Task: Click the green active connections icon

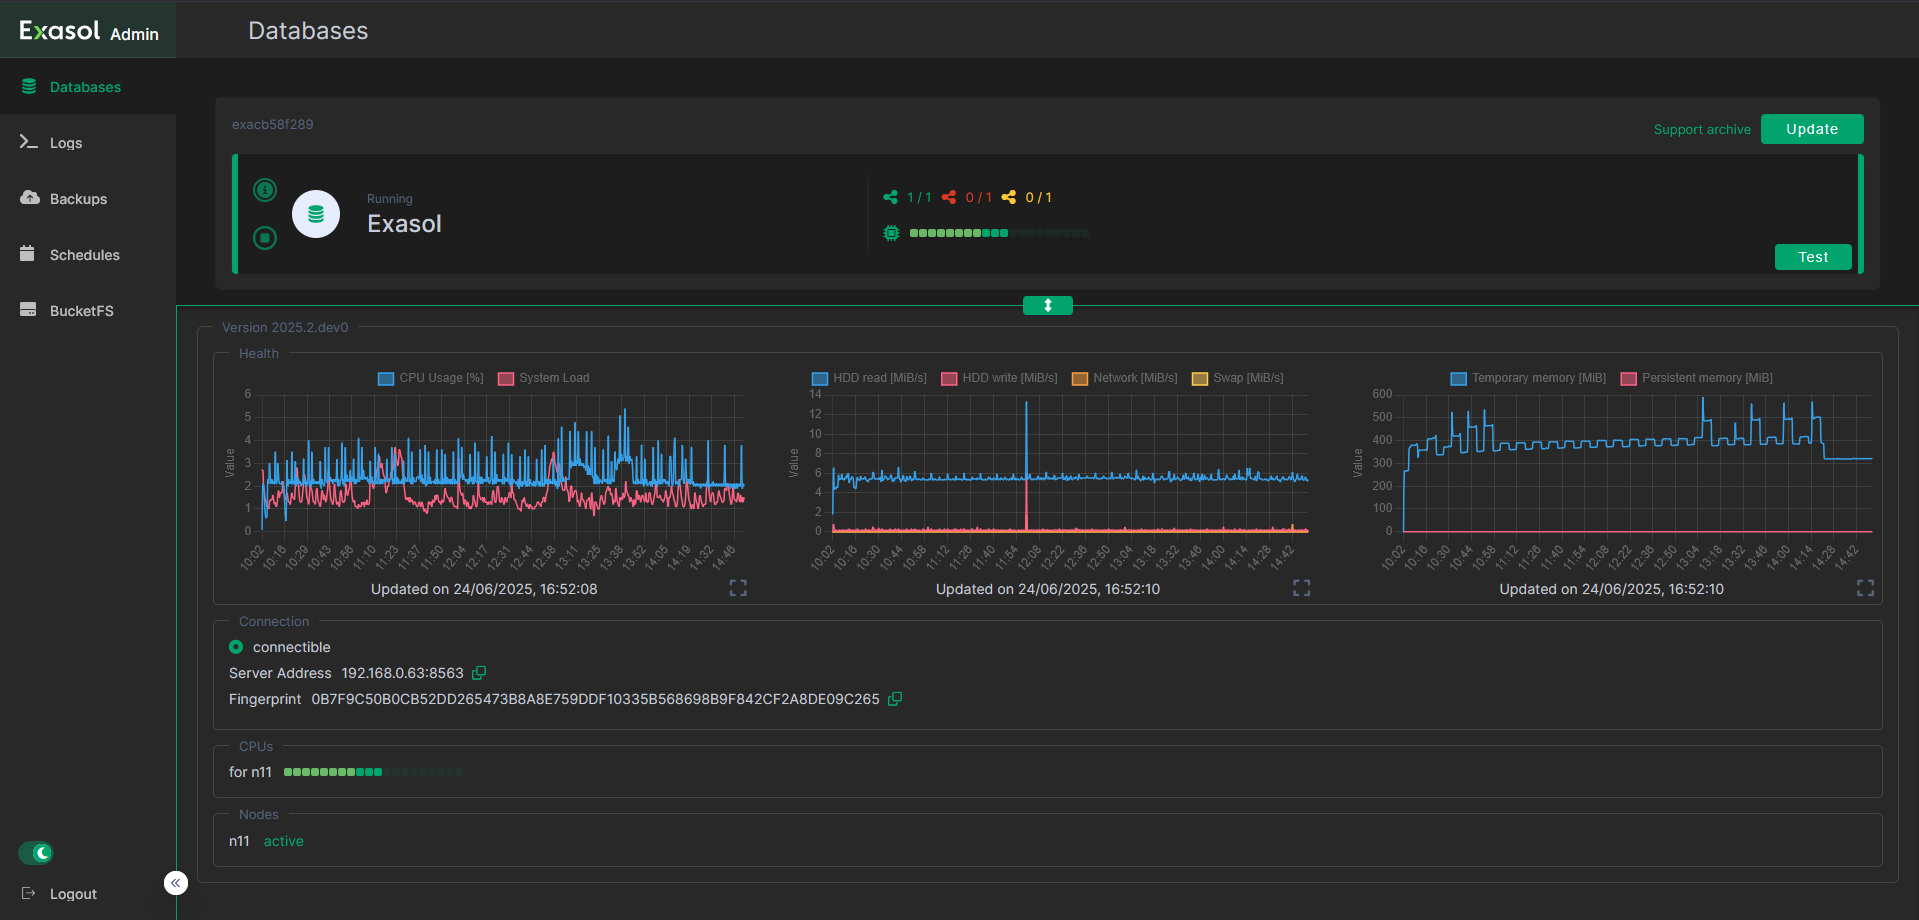Action: 890,197
